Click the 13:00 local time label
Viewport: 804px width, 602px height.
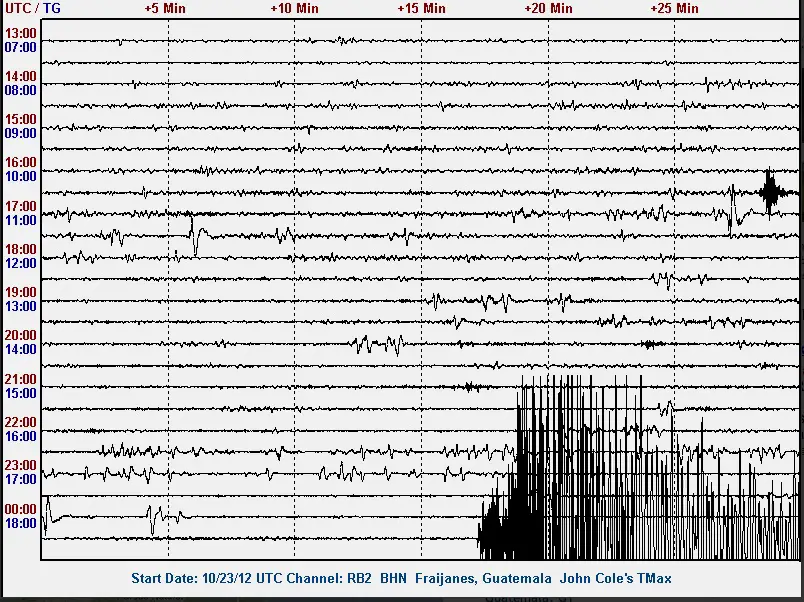21,307
